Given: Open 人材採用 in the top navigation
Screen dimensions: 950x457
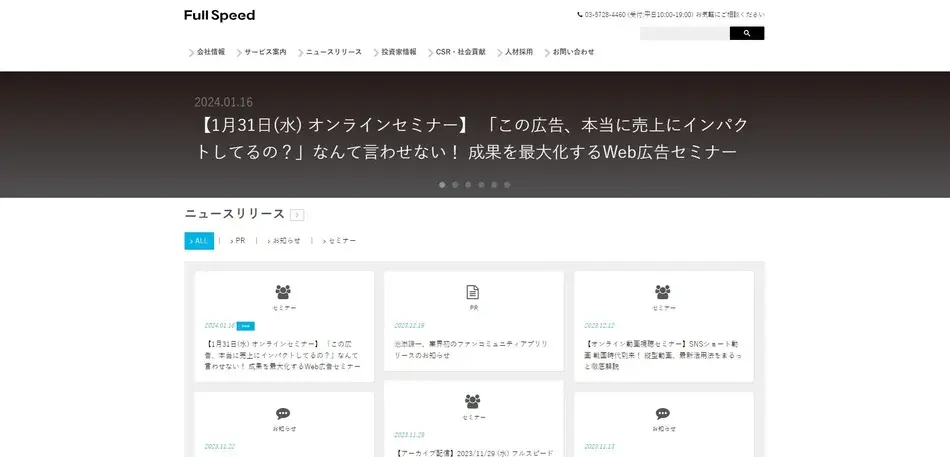Looking at the screenshot, I should tap(518, 52).
